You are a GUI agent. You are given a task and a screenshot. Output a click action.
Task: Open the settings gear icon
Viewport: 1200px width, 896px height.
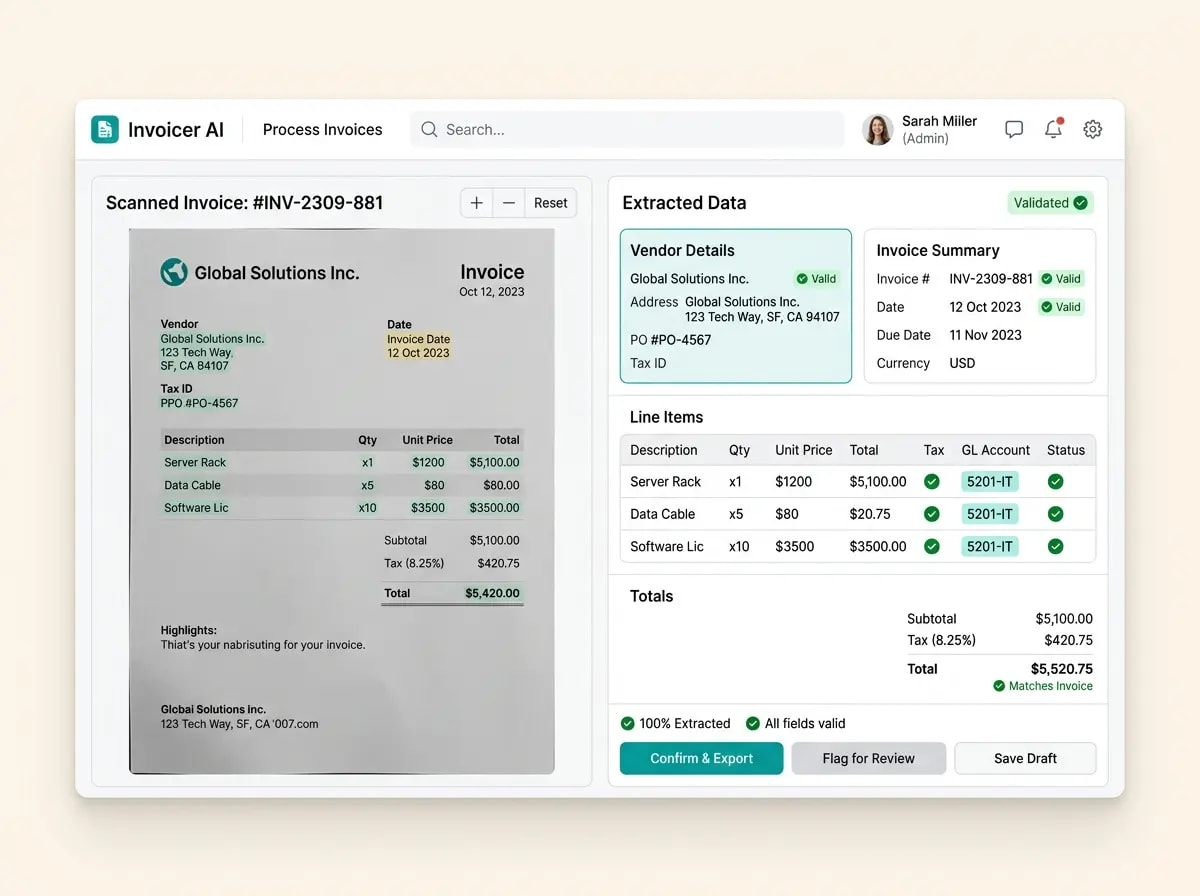click(x=1093, y=129)
